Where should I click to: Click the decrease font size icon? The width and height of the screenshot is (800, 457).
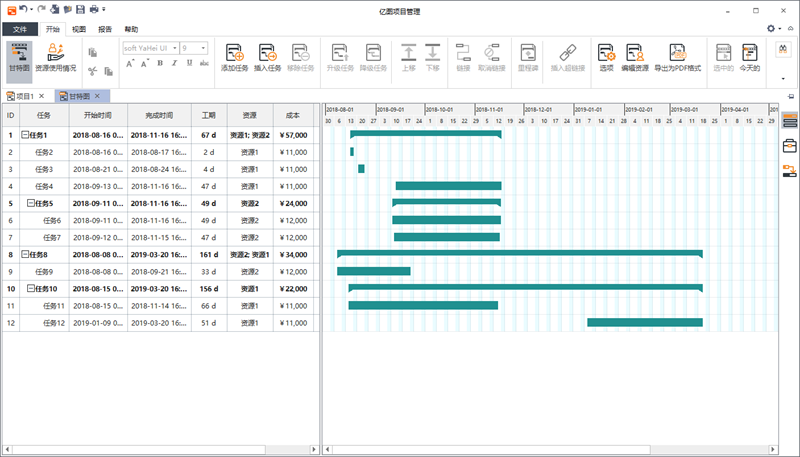[145, 63]
